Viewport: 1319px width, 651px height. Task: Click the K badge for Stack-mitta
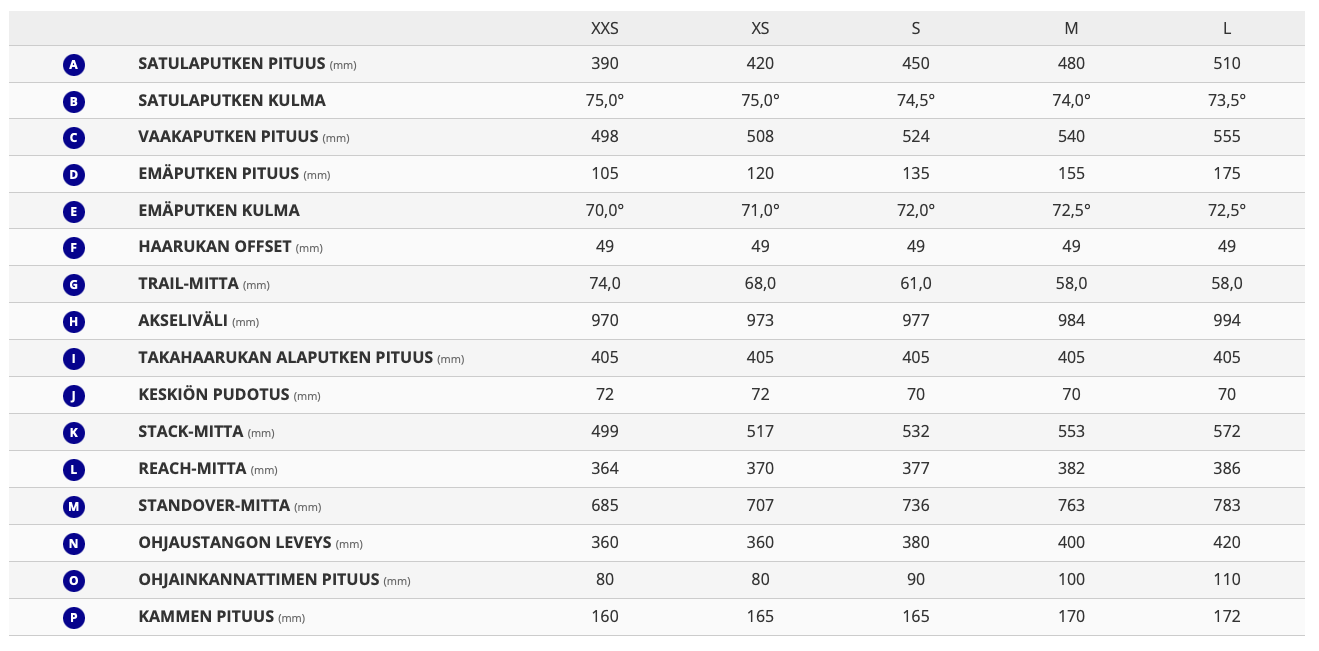coord(73,433)
